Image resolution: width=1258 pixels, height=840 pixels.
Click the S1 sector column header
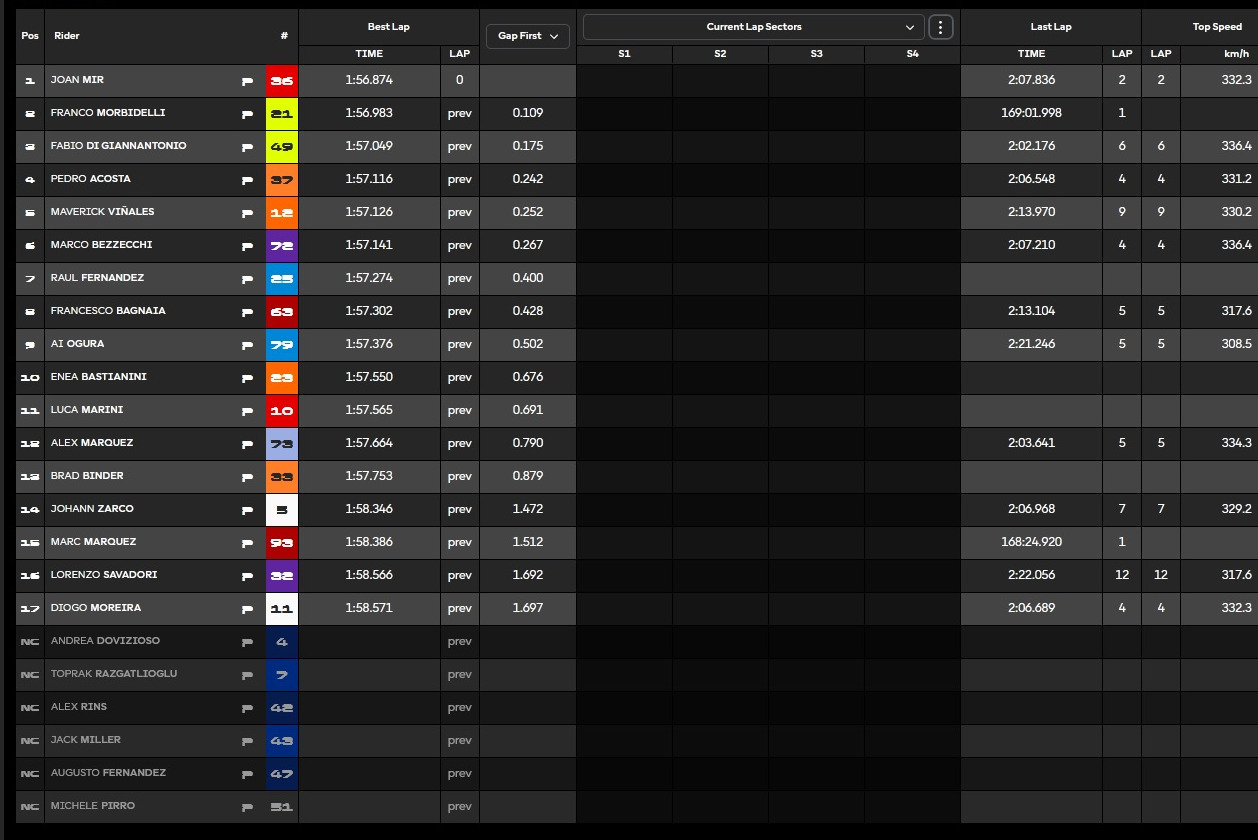coord(624,54)
